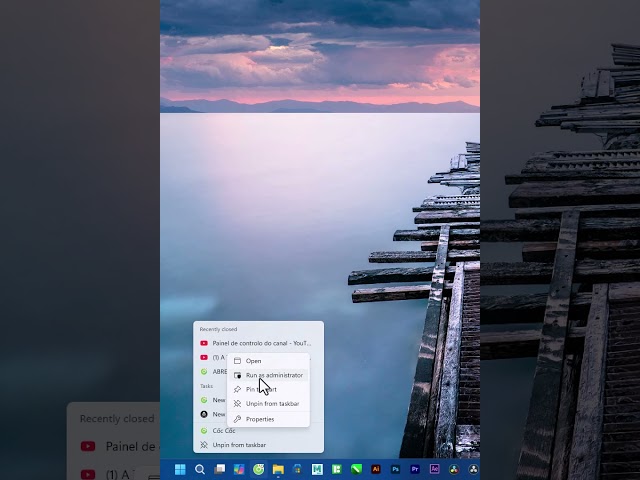Click the YouTube icon beside 'Painel de controlo'

204,343
